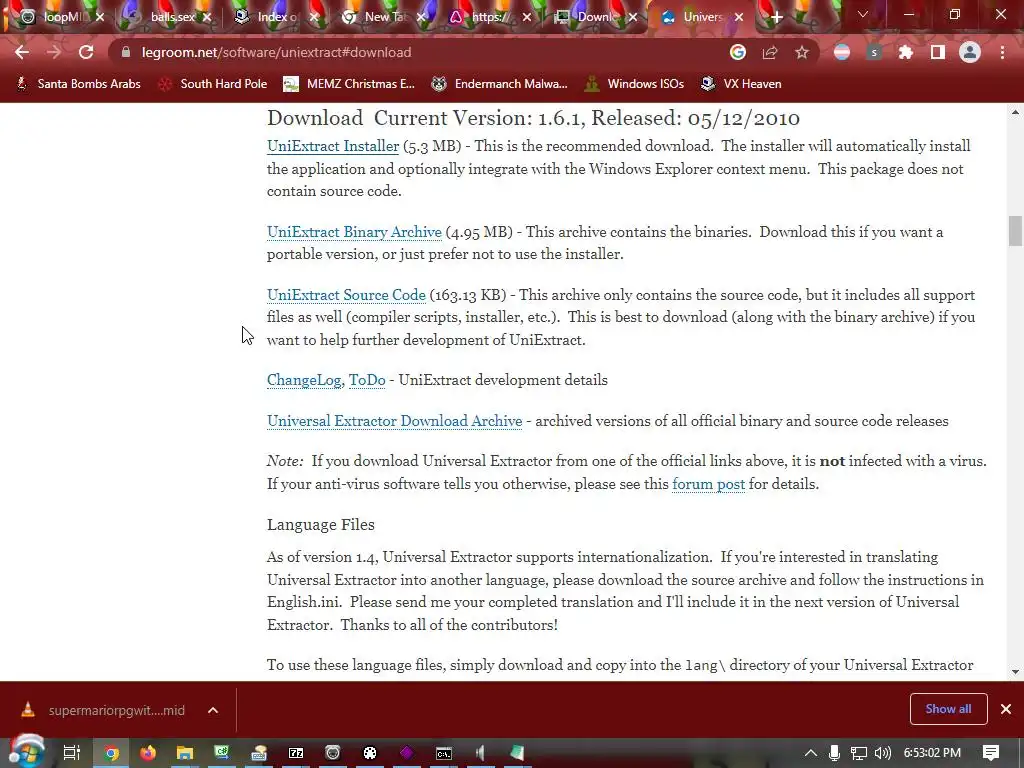This screenshot has width=1024, height=768.
Task: Open the 7-Zip taskbar icon
Action: pyautogui.click(x=296, y=754)
